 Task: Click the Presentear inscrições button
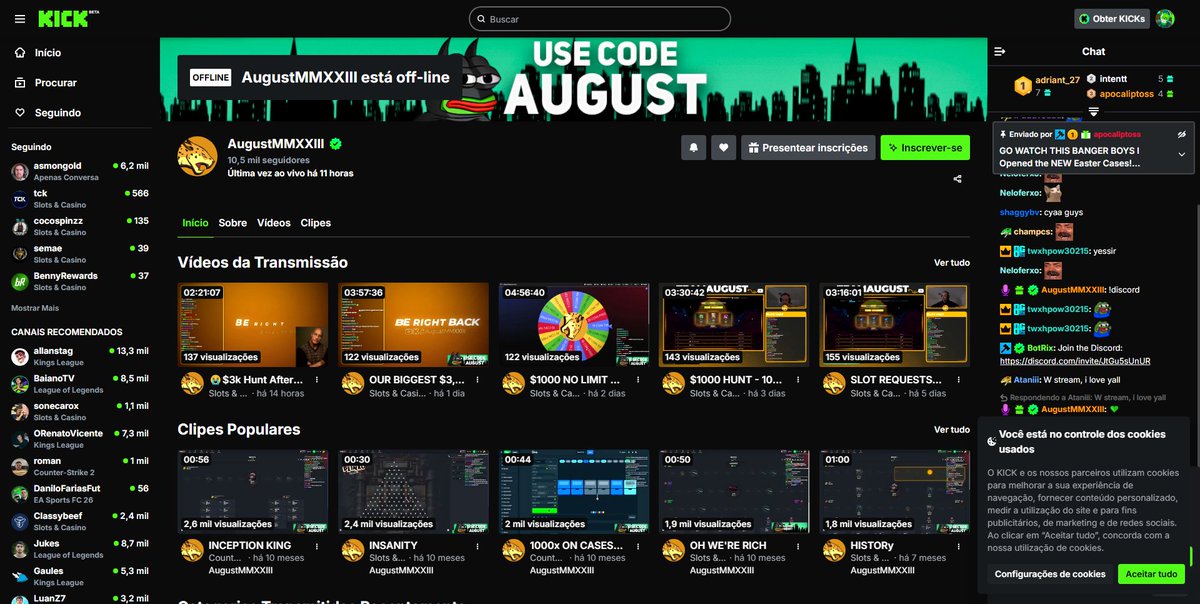tap(808, 148)
